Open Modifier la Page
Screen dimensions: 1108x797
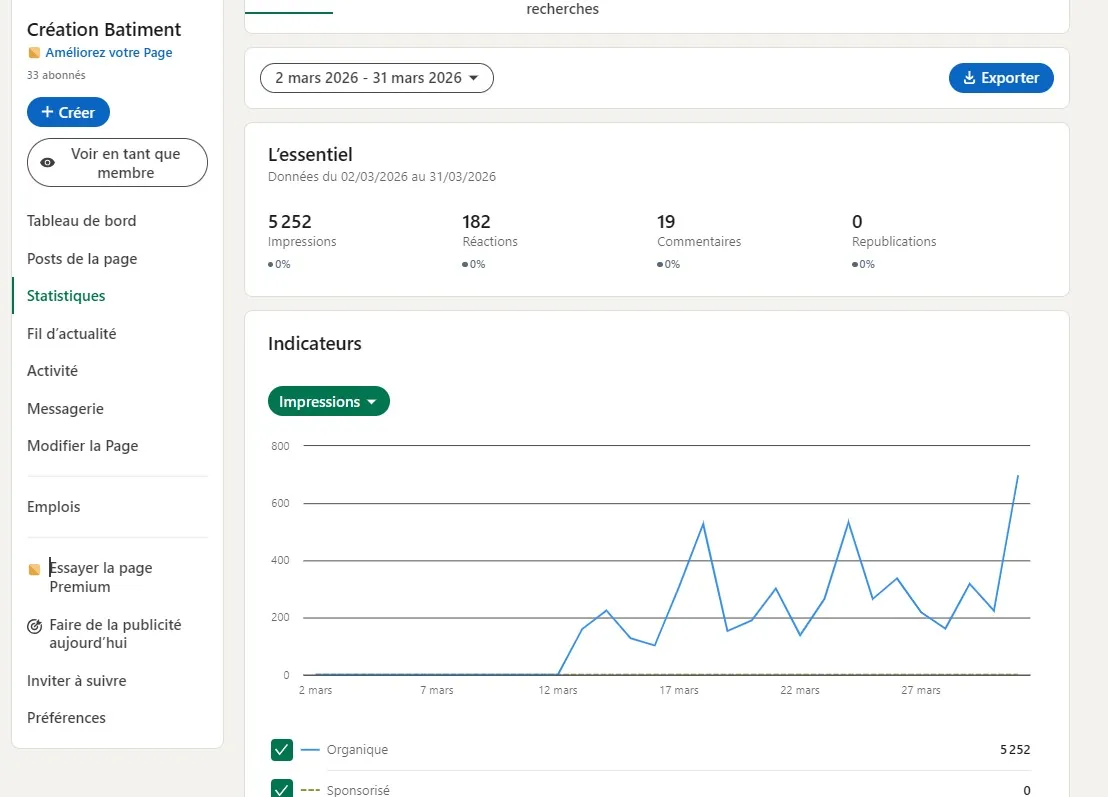click(x=83, y=446)
